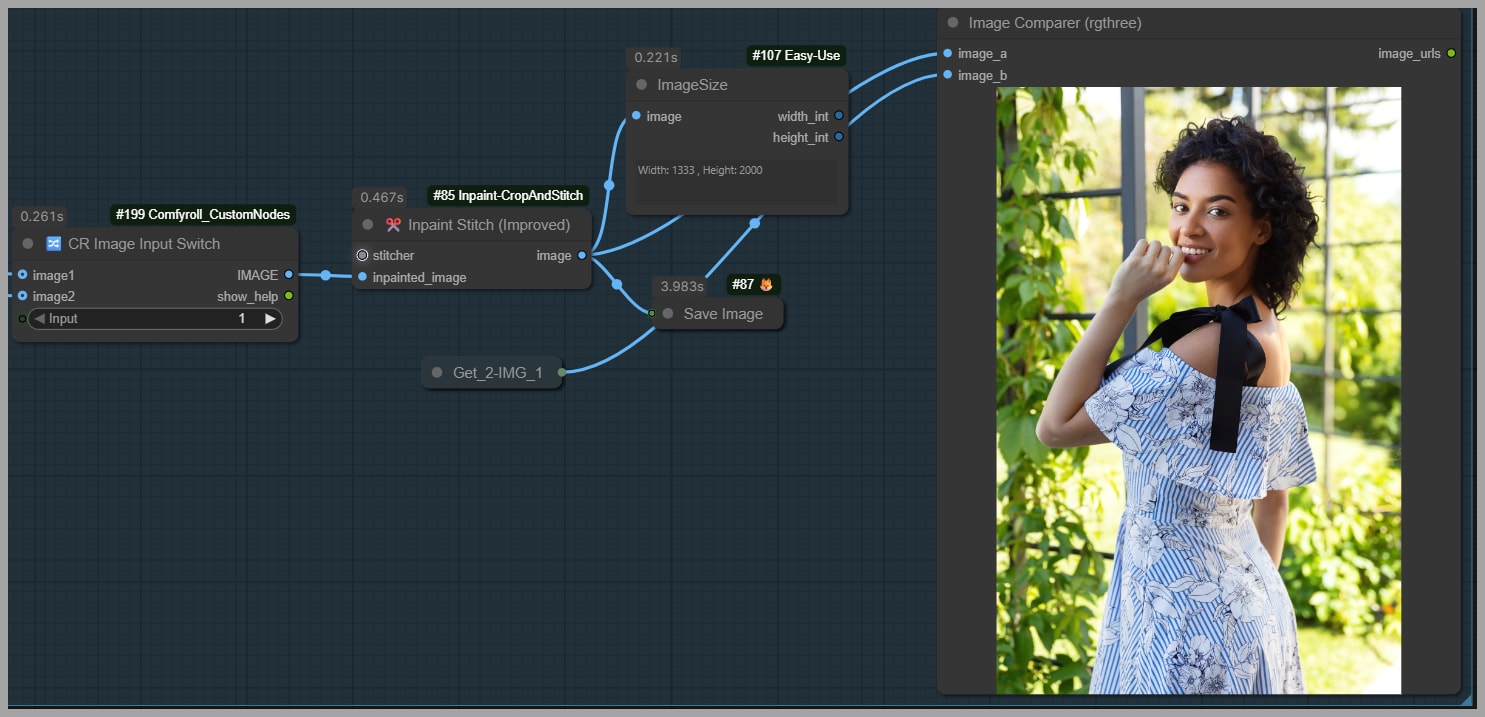Click the shuffle icon on CR Image Input Switch

(x=54, y=244)
